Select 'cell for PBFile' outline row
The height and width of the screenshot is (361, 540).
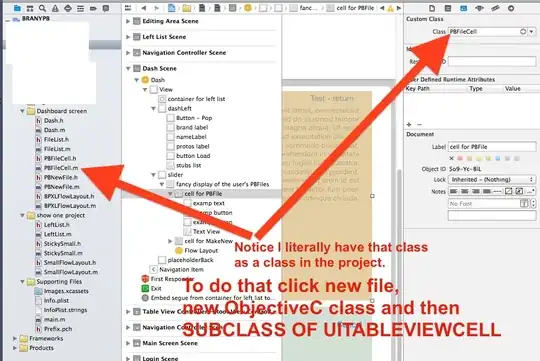coord(203,194)
